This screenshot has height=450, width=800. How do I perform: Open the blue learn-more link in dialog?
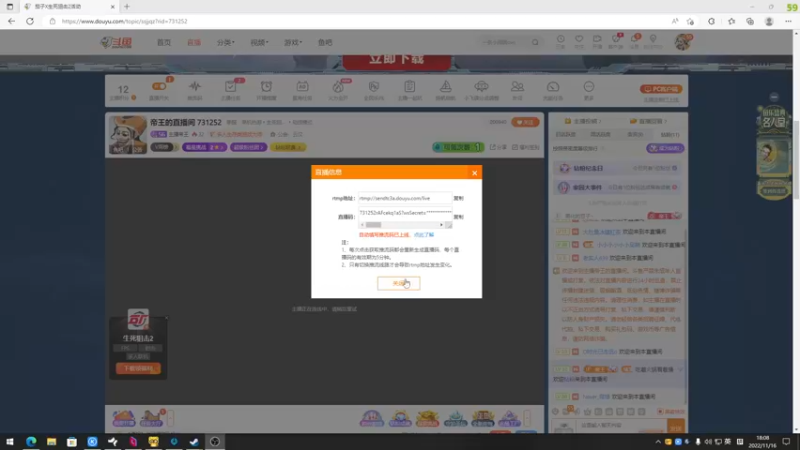(x=423, y=235)
